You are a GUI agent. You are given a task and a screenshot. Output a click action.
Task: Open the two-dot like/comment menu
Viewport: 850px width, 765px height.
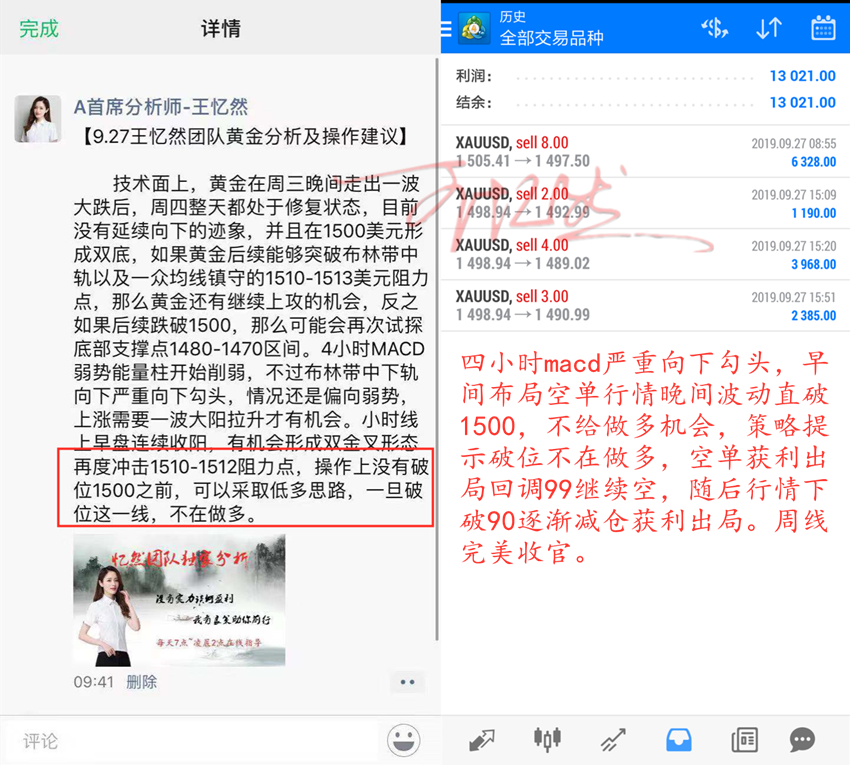[406, 682]
